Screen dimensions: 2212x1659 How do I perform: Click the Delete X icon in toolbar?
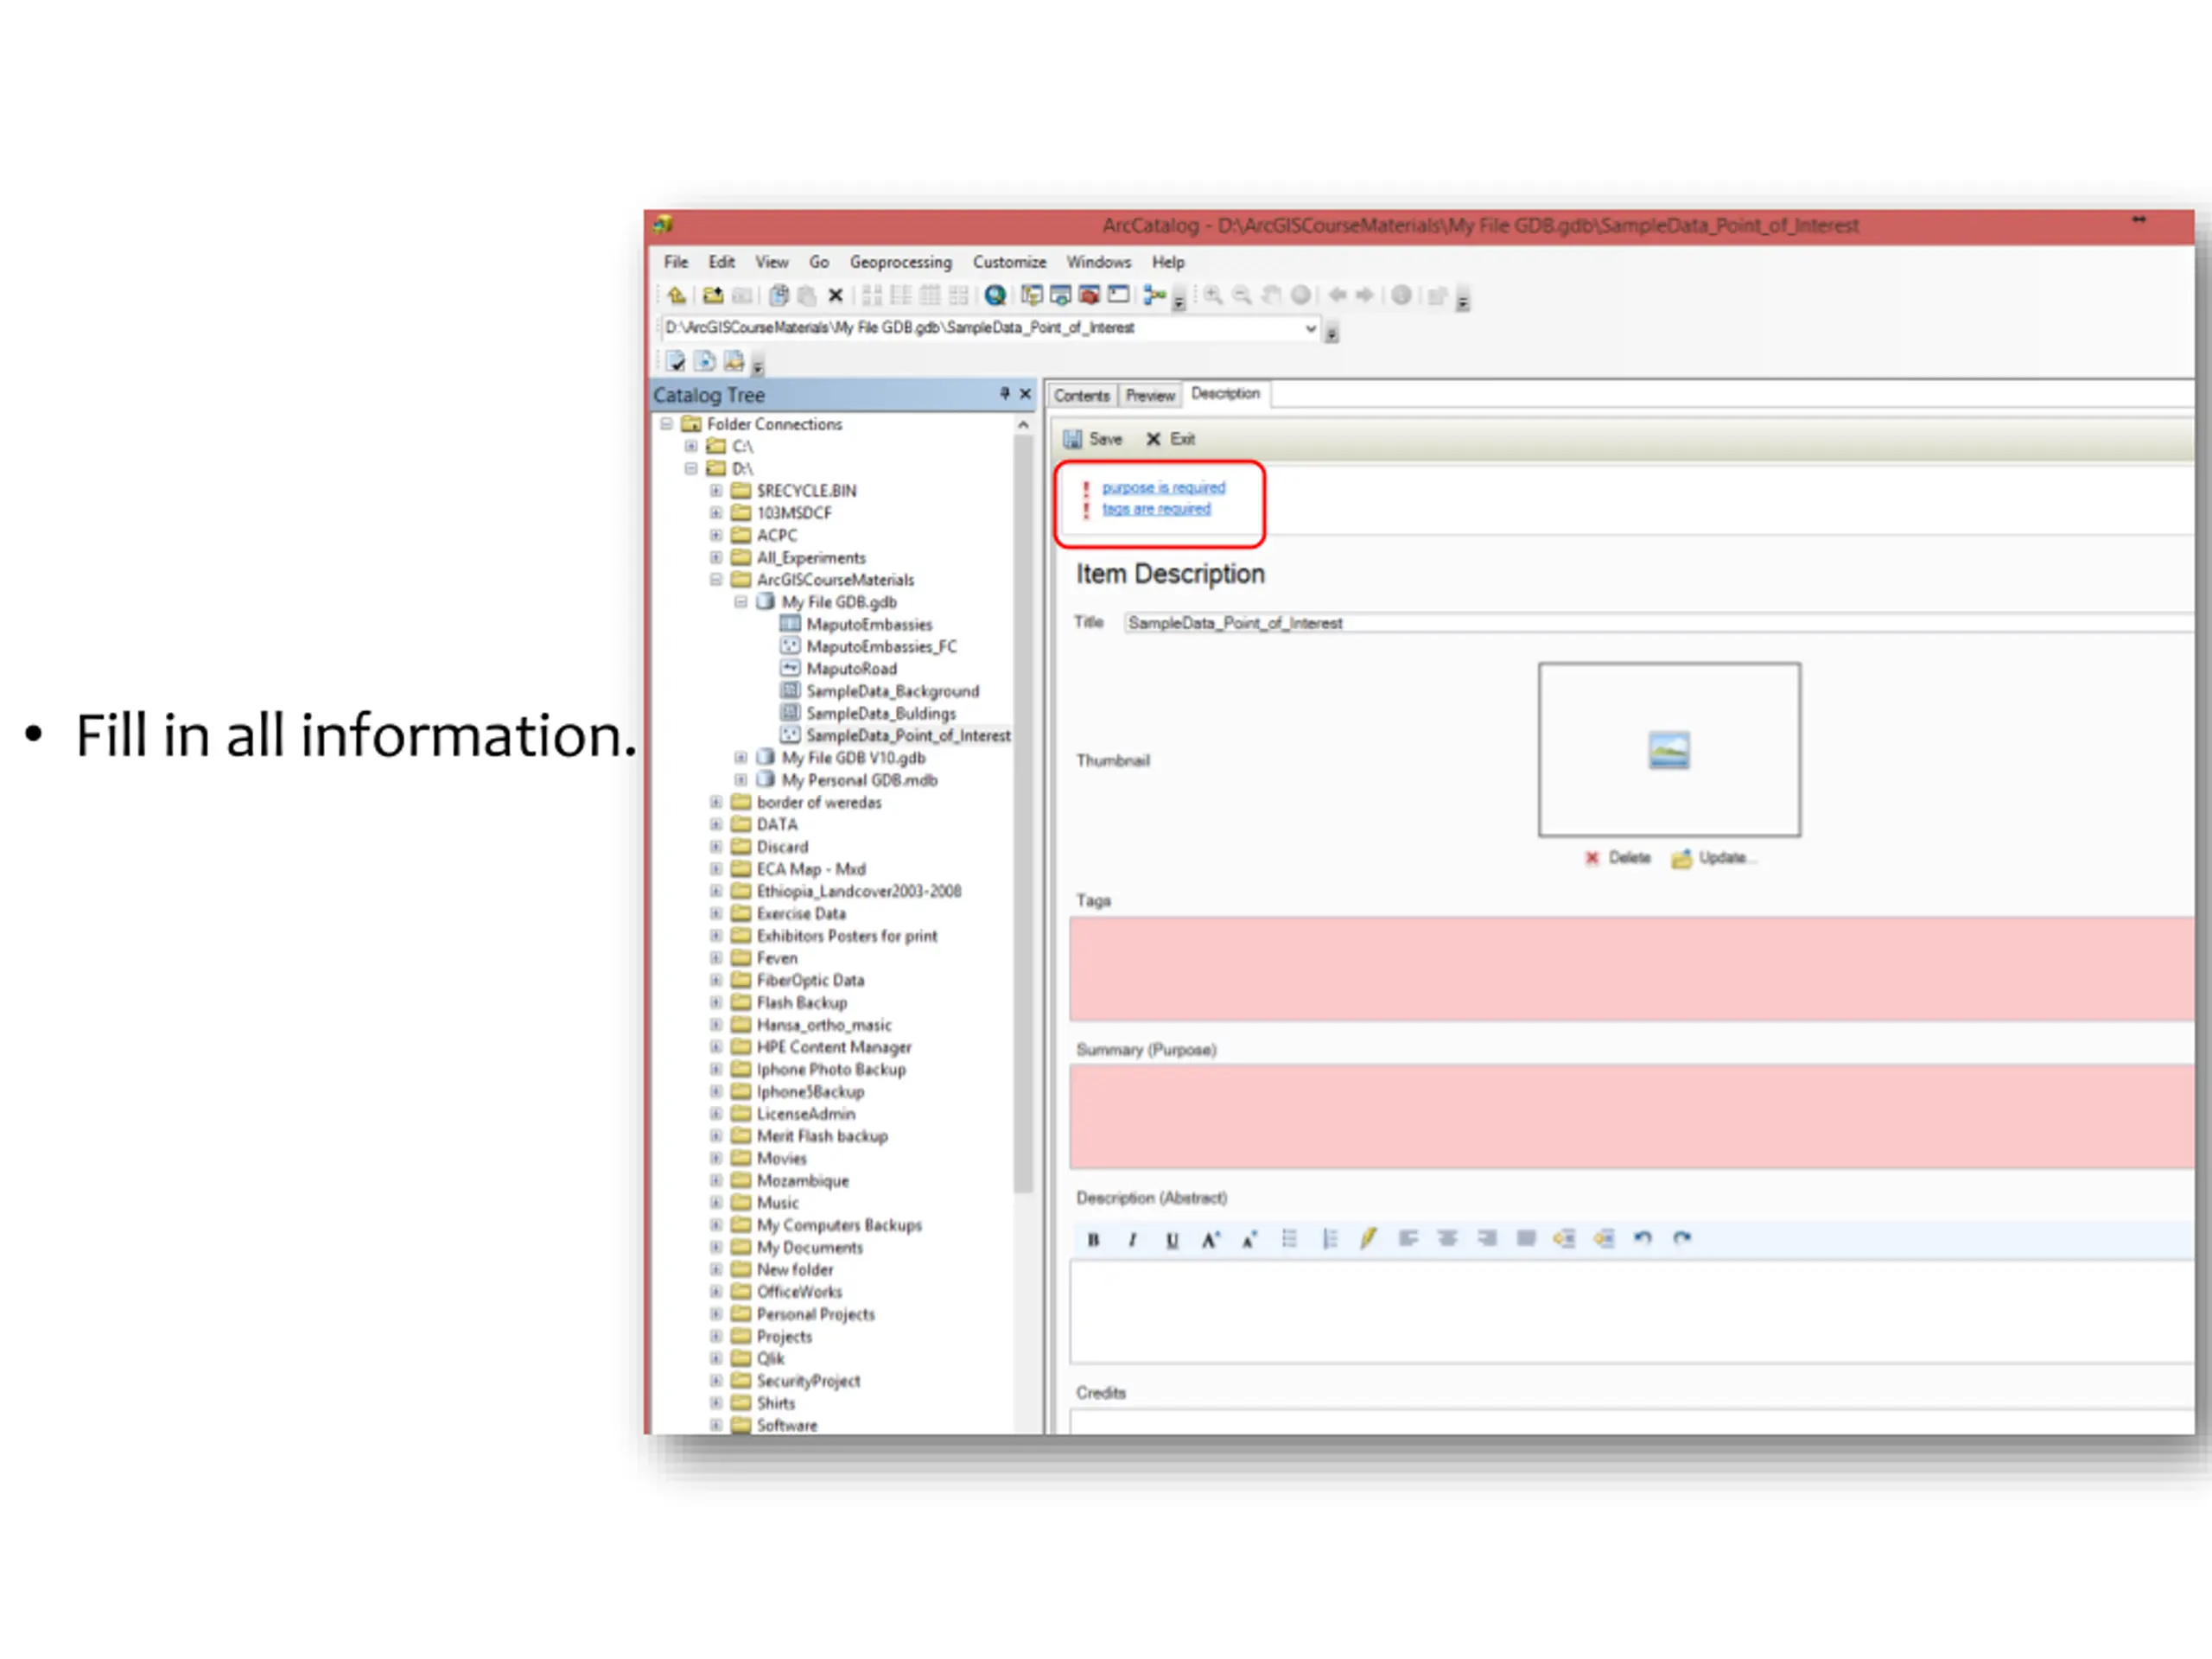click(836, 295)
